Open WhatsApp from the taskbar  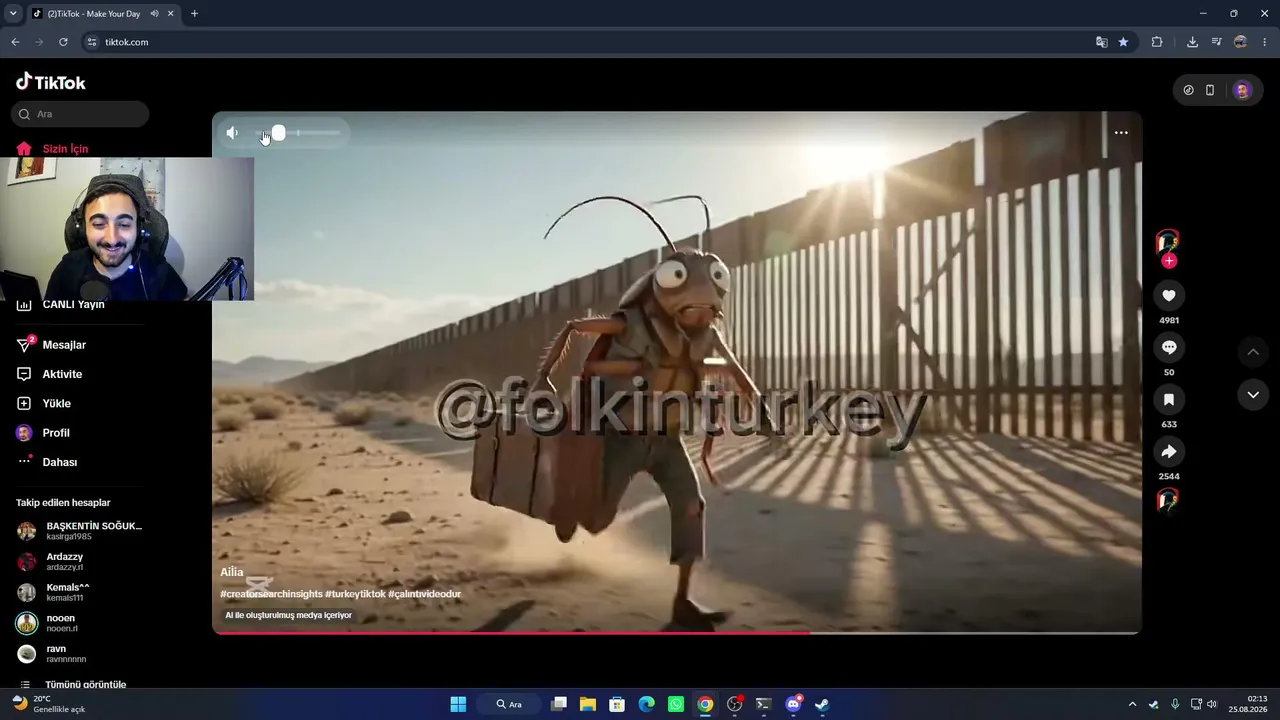(x=676, y=704)
